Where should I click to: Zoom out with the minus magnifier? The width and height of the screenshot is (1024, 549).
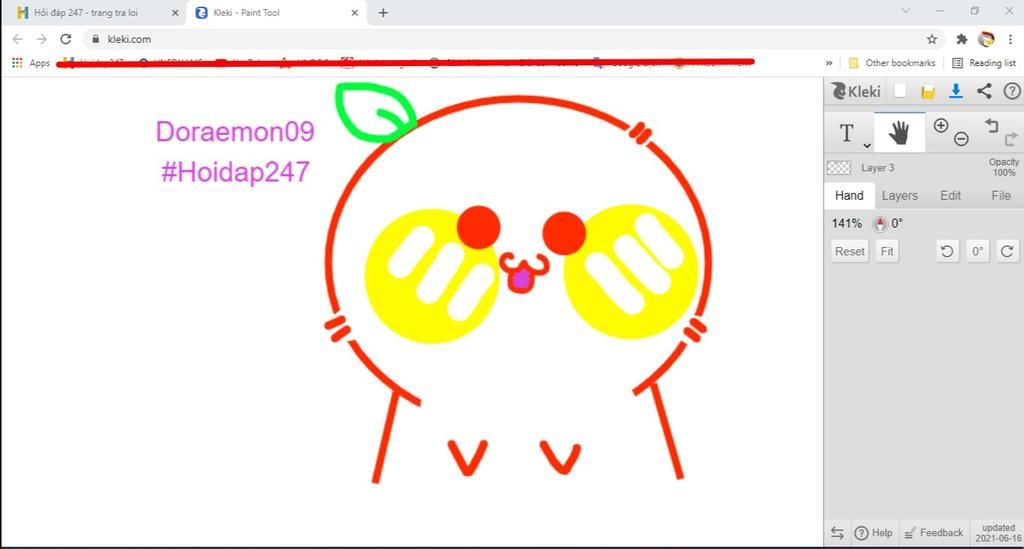coord(961,138)
